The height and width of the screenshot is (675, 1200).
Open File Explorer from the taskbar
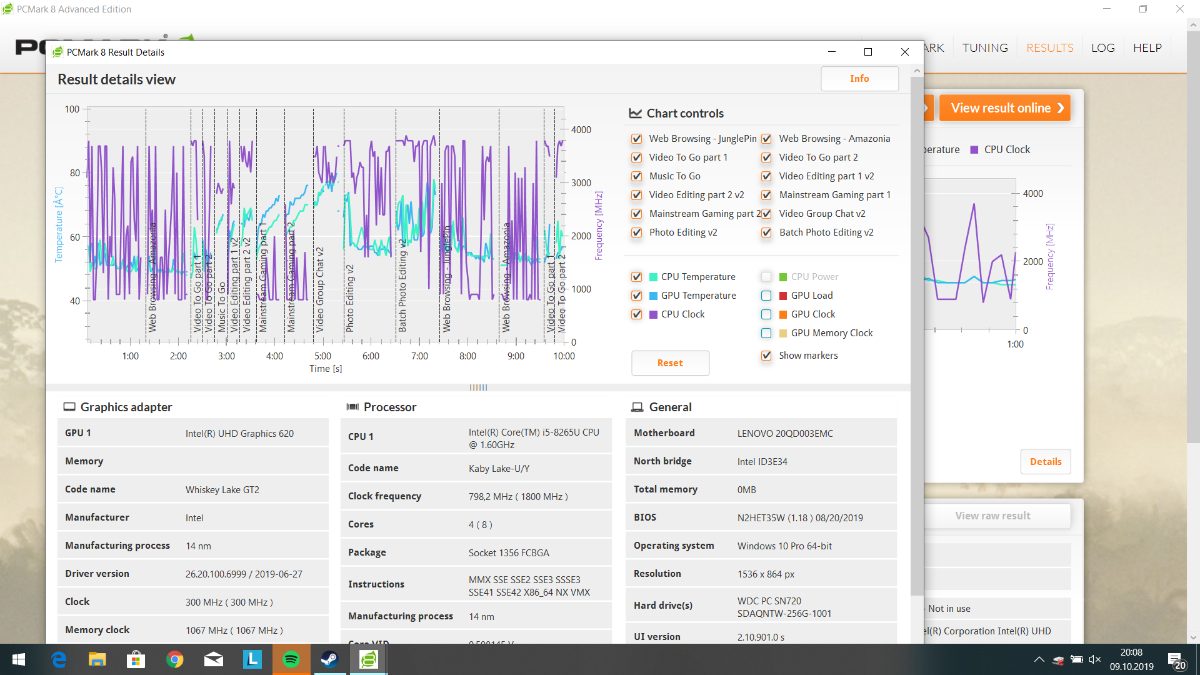tap(97, 659)
